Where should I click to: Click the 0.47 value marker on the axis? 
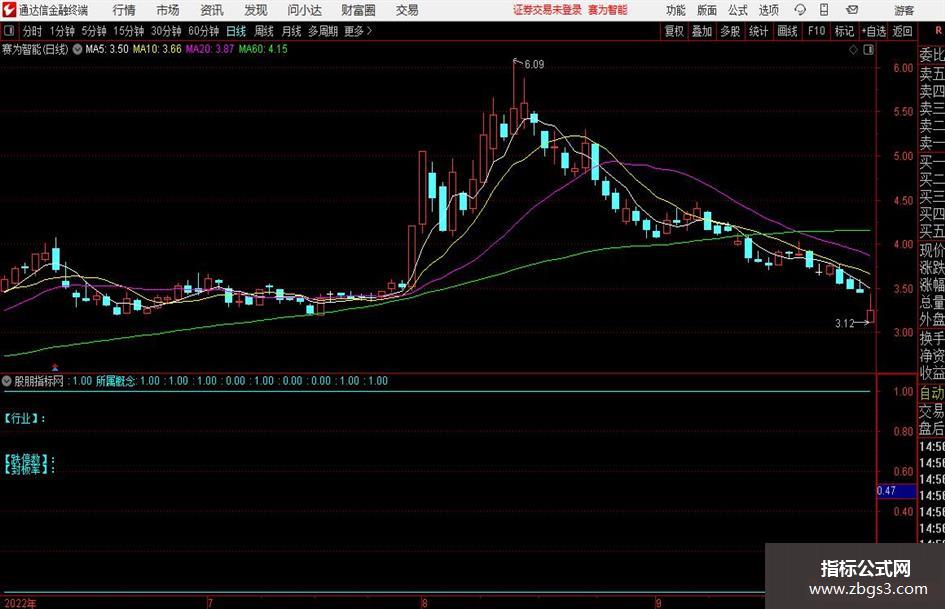click(896, 491)
